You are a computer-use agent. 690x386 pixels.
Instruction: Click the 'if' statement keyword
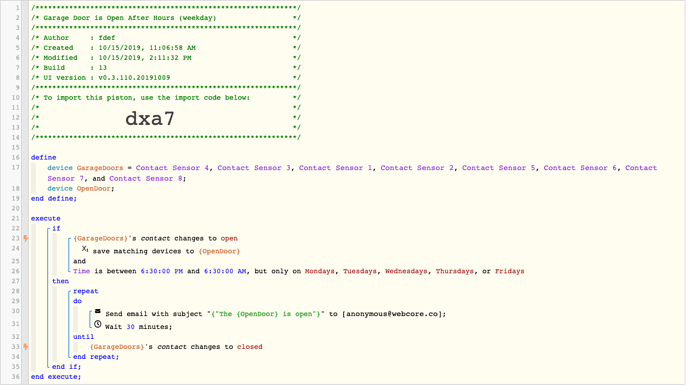pyautogui.click(x=56, y=228)
